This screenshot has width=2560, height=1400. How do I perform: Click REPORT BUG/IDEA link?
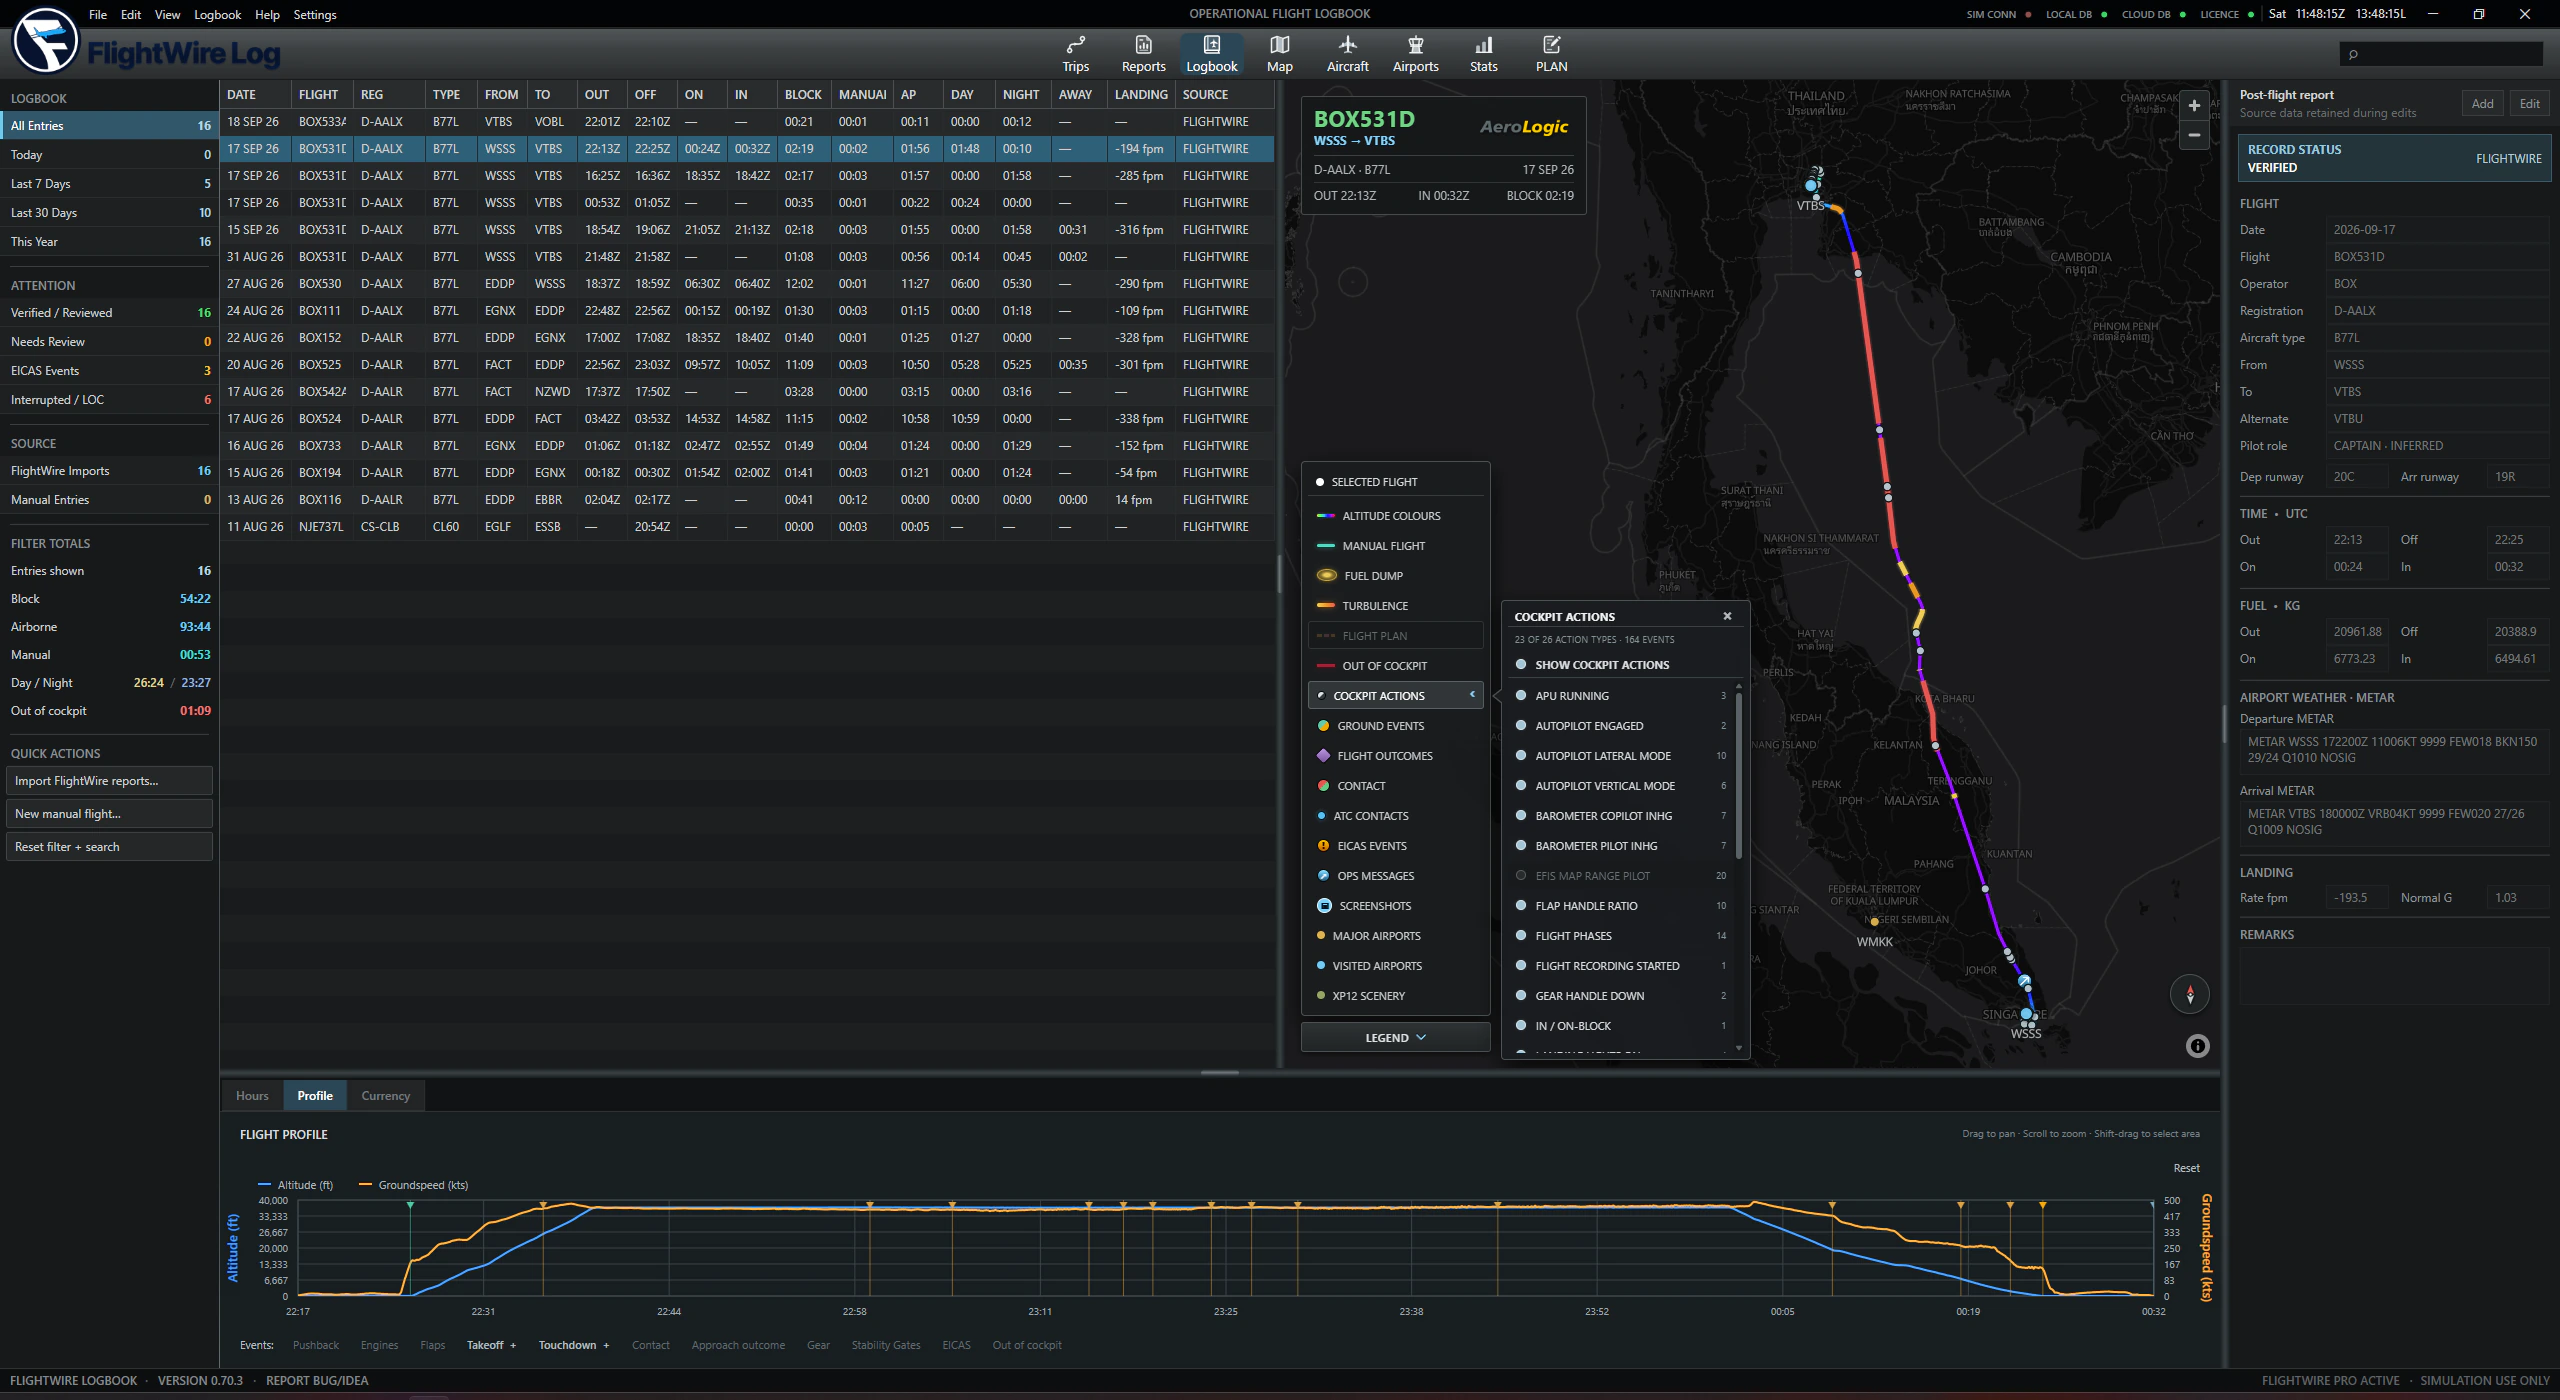[317, 1381]
